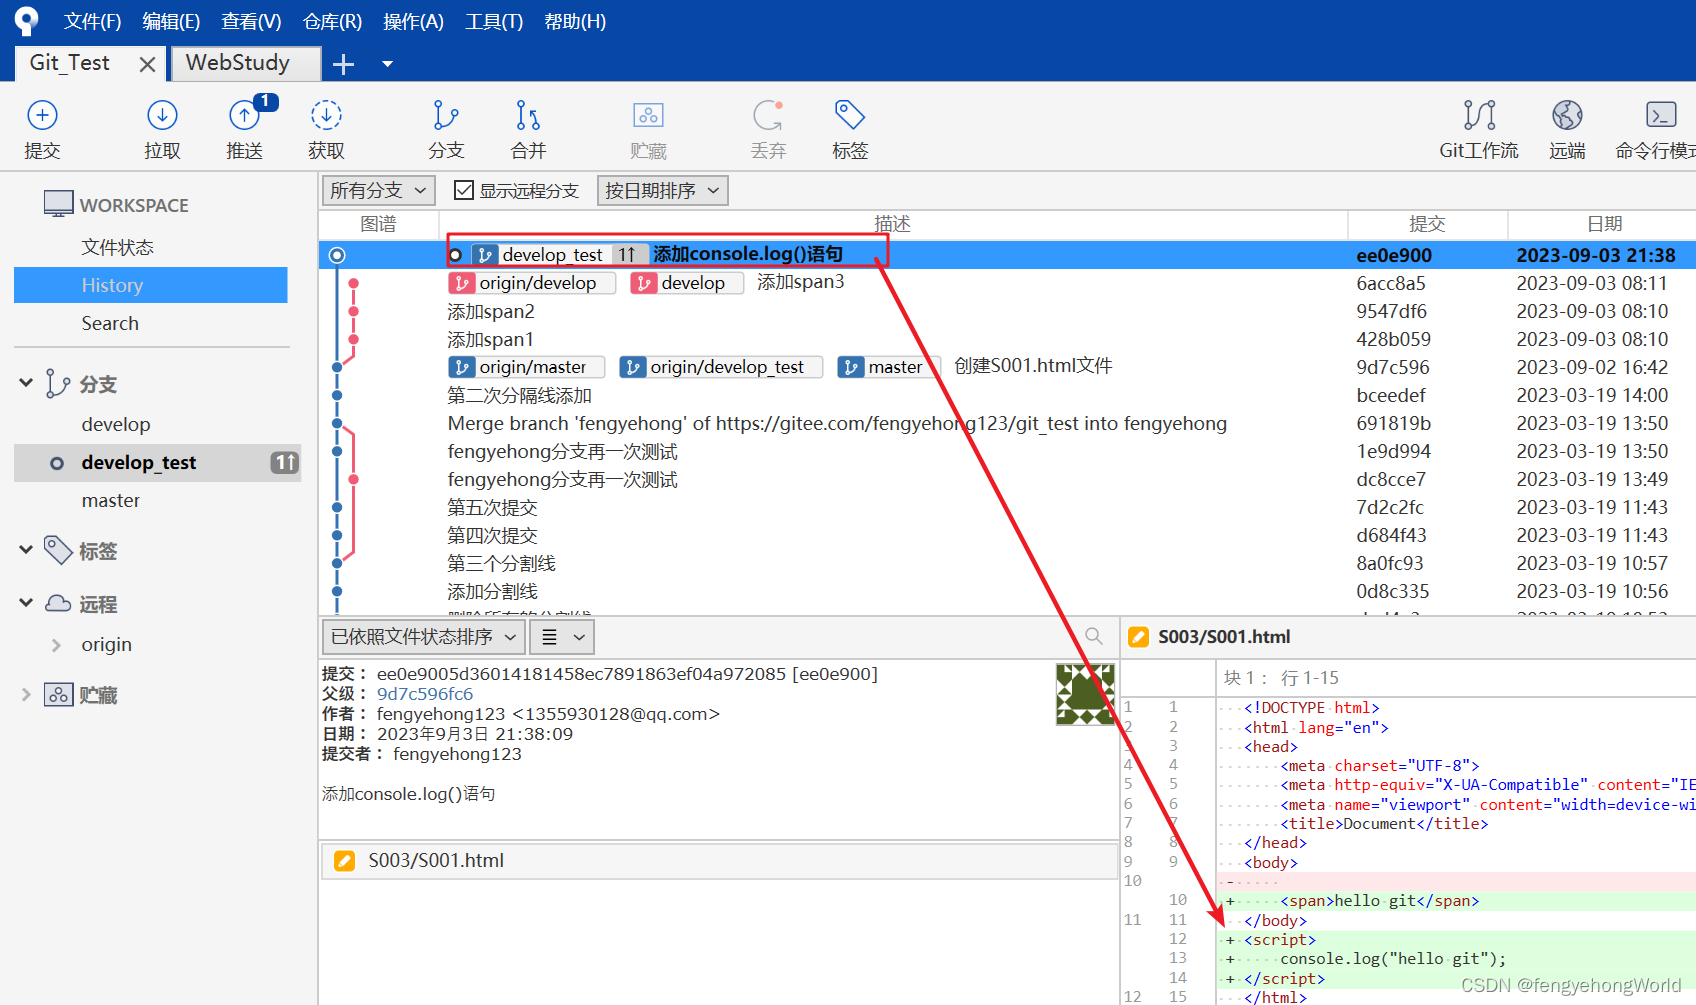Open the Help (帮助) menu

click(575, 21)
